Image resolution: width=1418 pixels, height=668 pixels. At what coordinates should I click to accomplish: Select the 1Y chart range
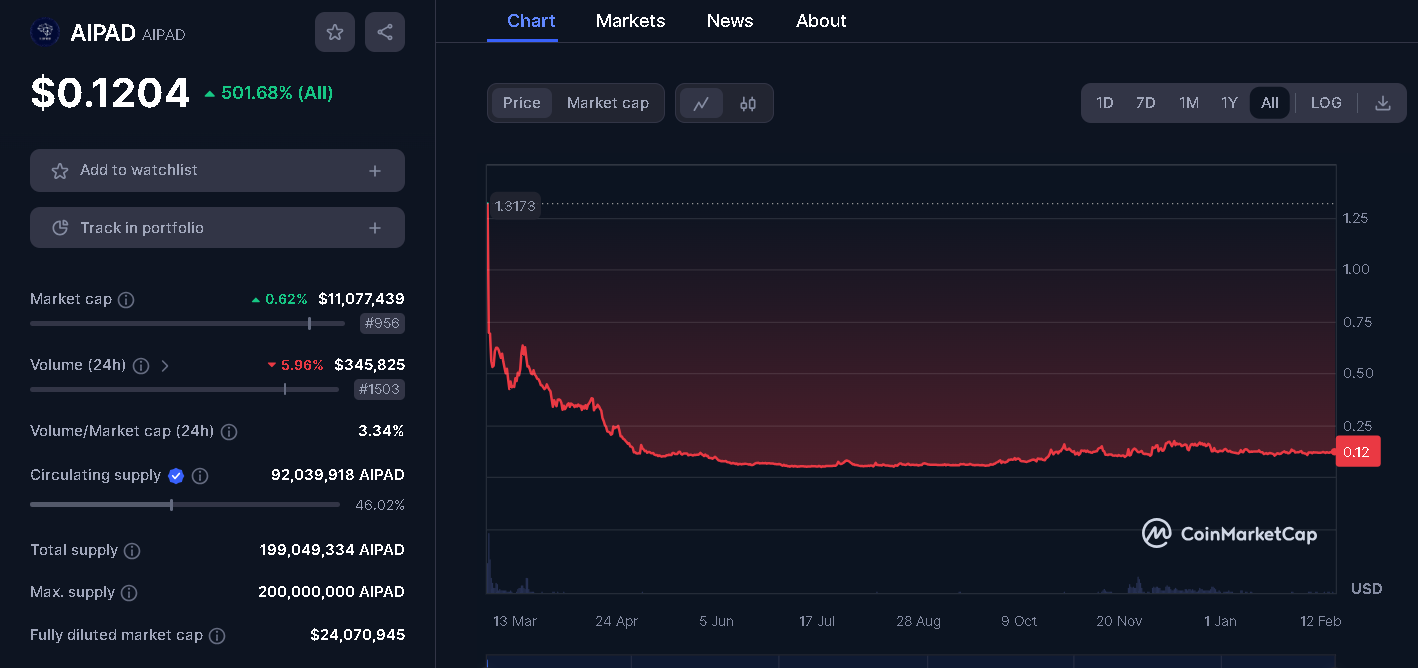[x=1229, y=102]
